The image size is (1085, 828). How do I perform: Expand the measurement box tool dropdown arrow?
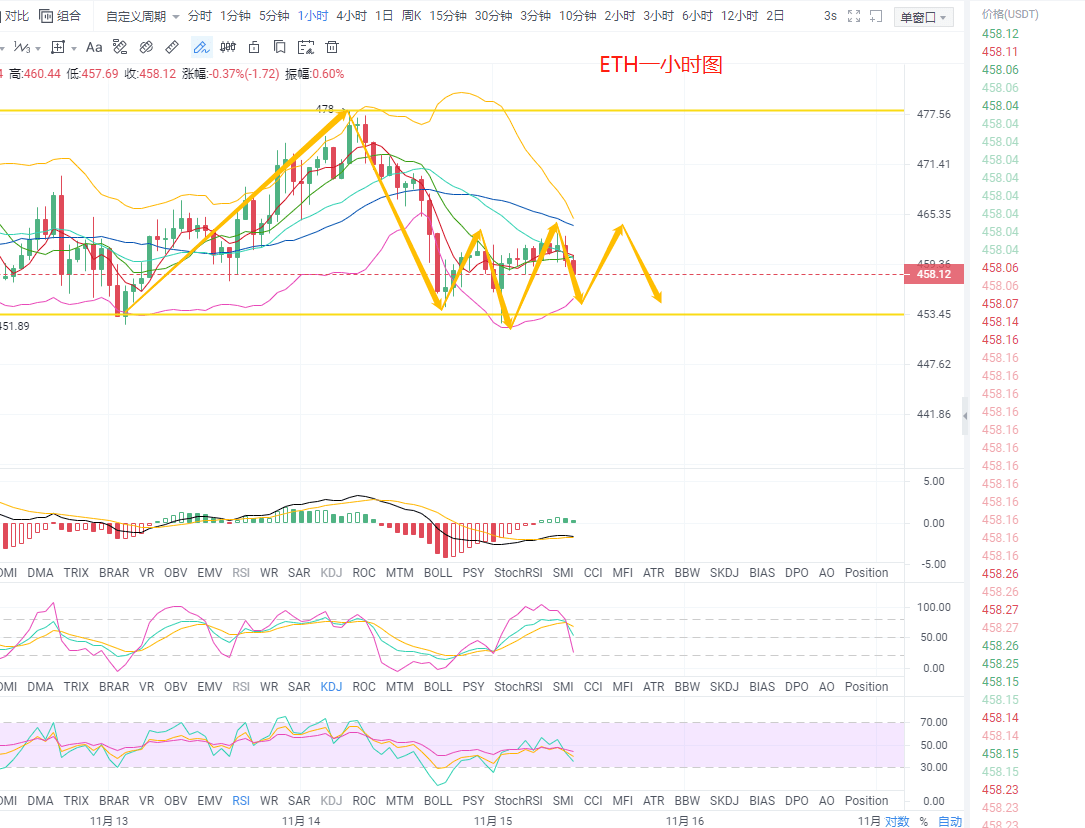[73, 48]
